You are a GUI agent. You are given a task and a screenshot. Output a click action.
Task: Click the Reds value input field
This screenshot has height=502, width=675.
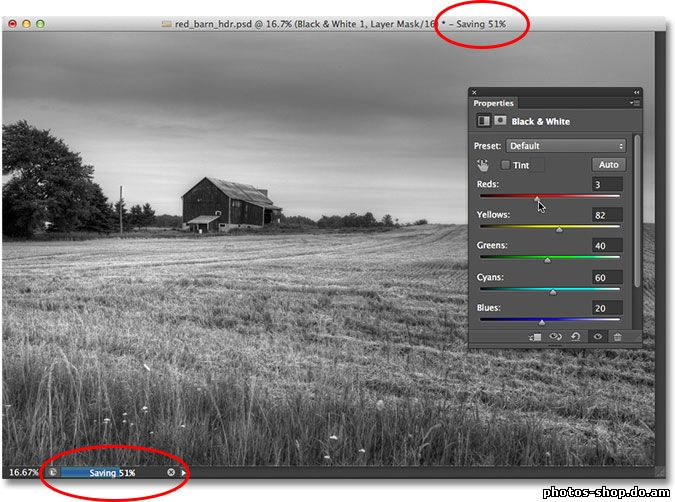point(607,184)
